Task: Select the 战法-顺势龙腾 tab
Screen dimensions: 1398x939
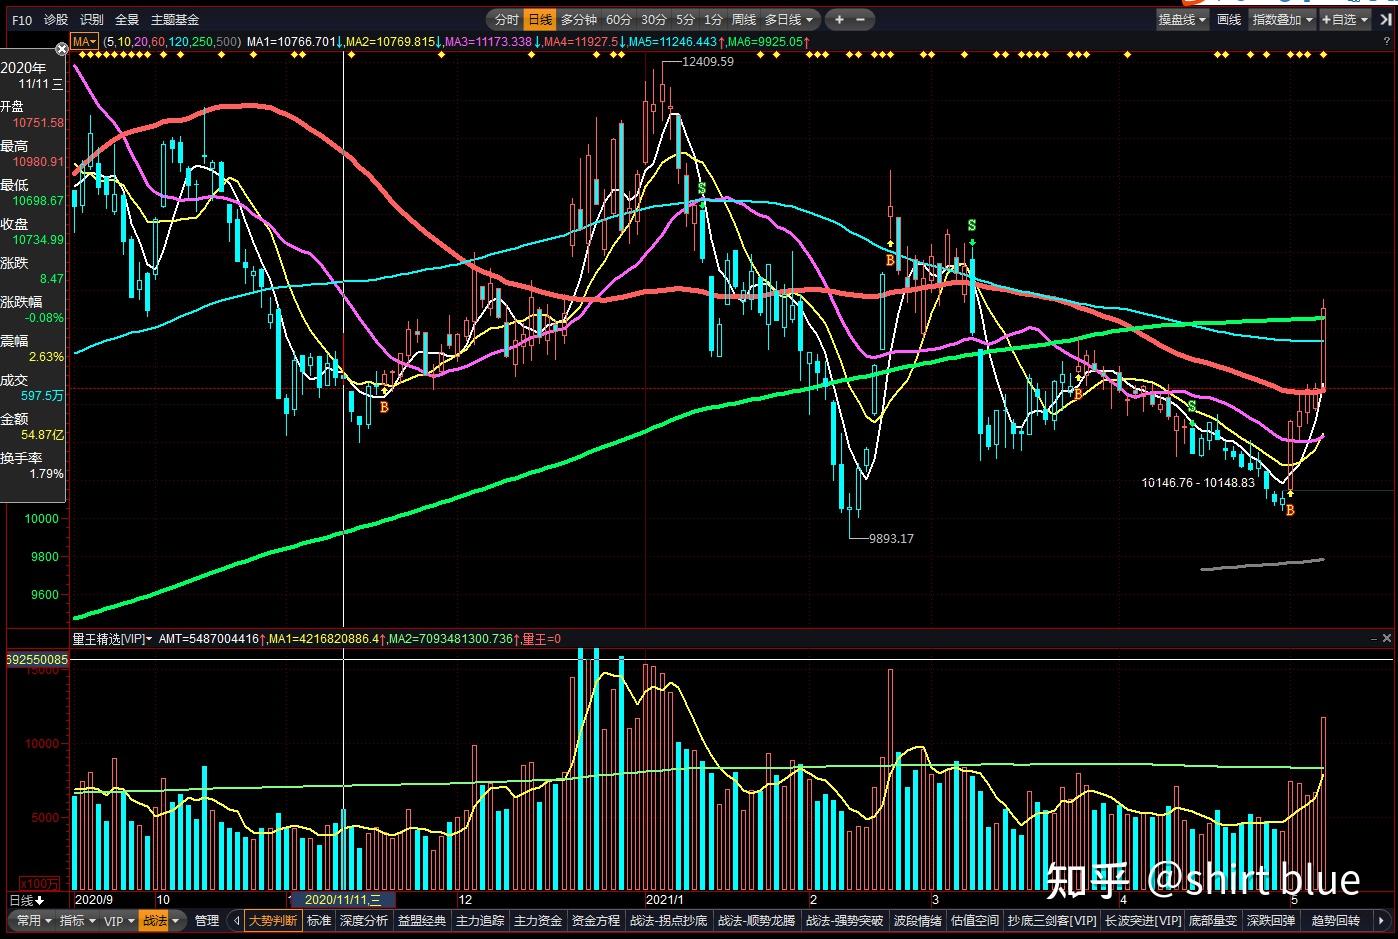Action: 757,921
